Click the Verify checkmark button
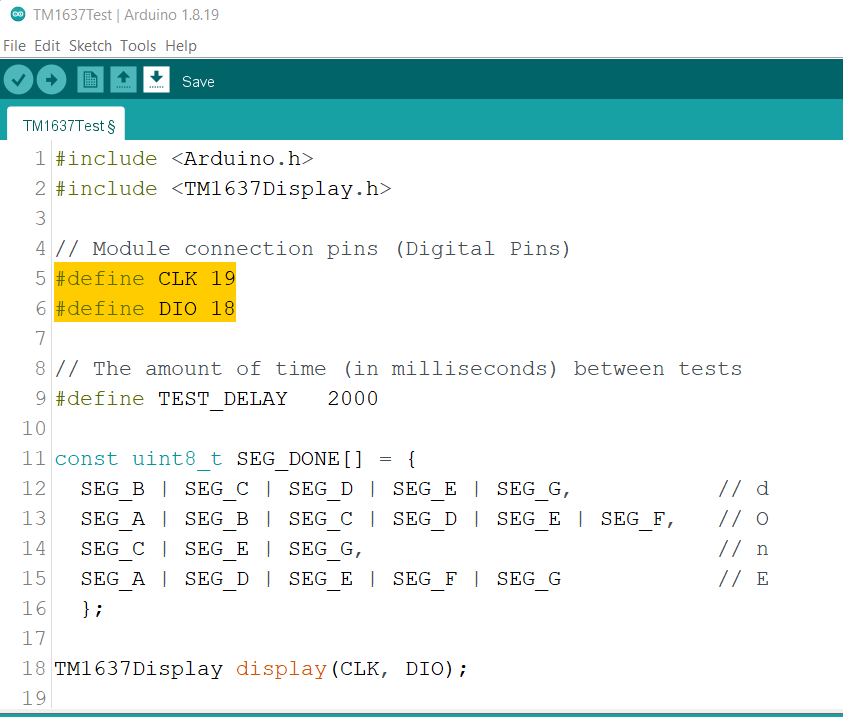Image resolution: width=843 pixels, height=717 pixels. point(18,80)
